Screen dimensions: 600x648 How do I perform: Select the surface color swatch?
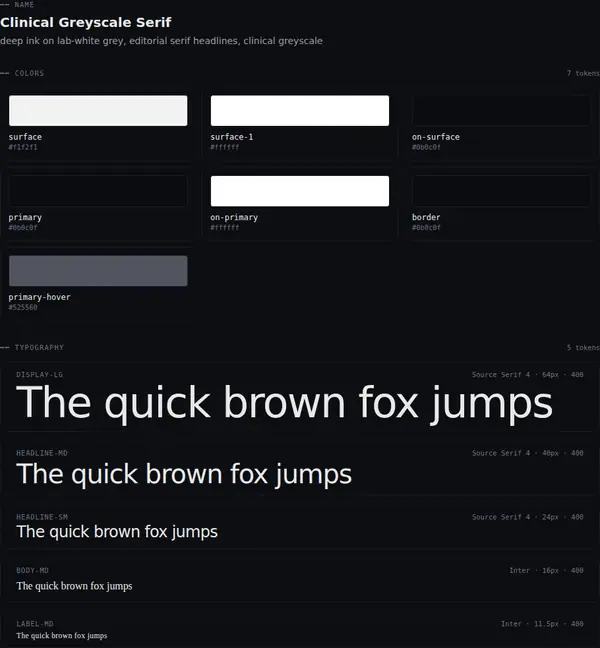point(98,111)
